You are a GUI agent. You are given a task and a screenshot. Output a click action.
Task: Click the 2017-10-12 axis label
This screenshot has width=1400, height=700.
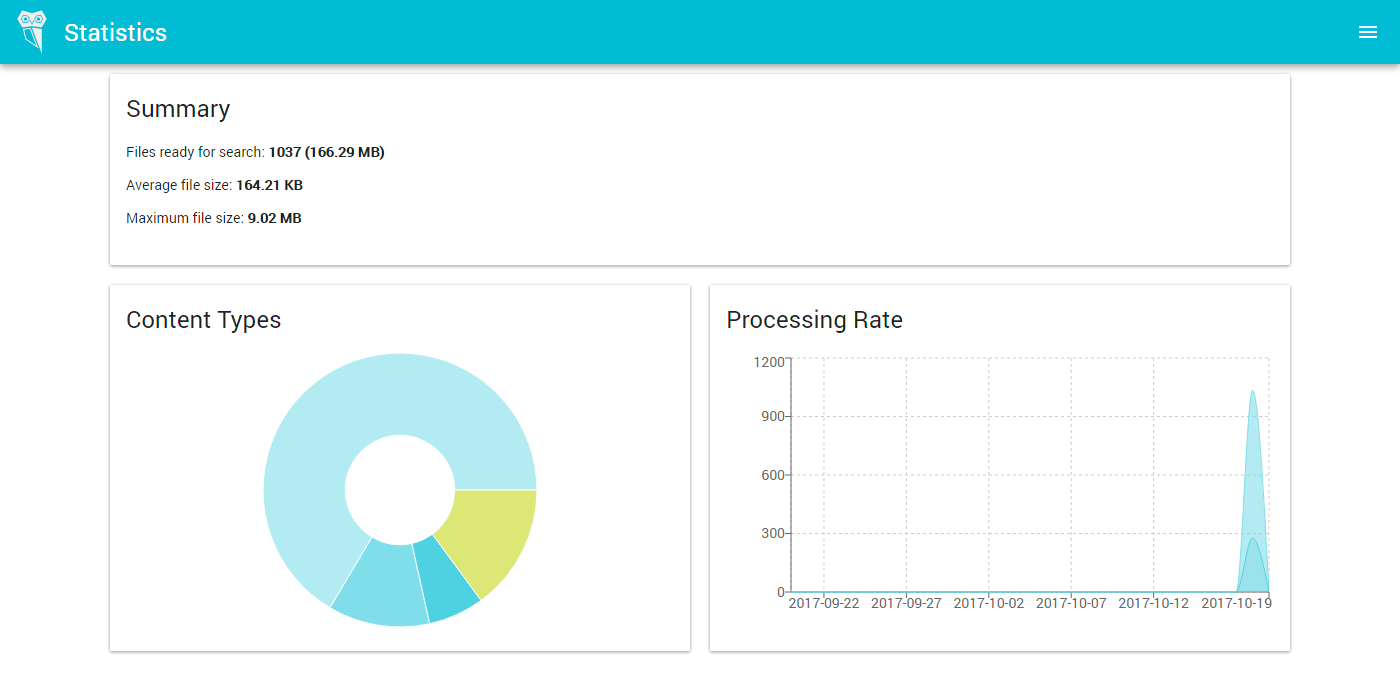tap(1154, 603)
